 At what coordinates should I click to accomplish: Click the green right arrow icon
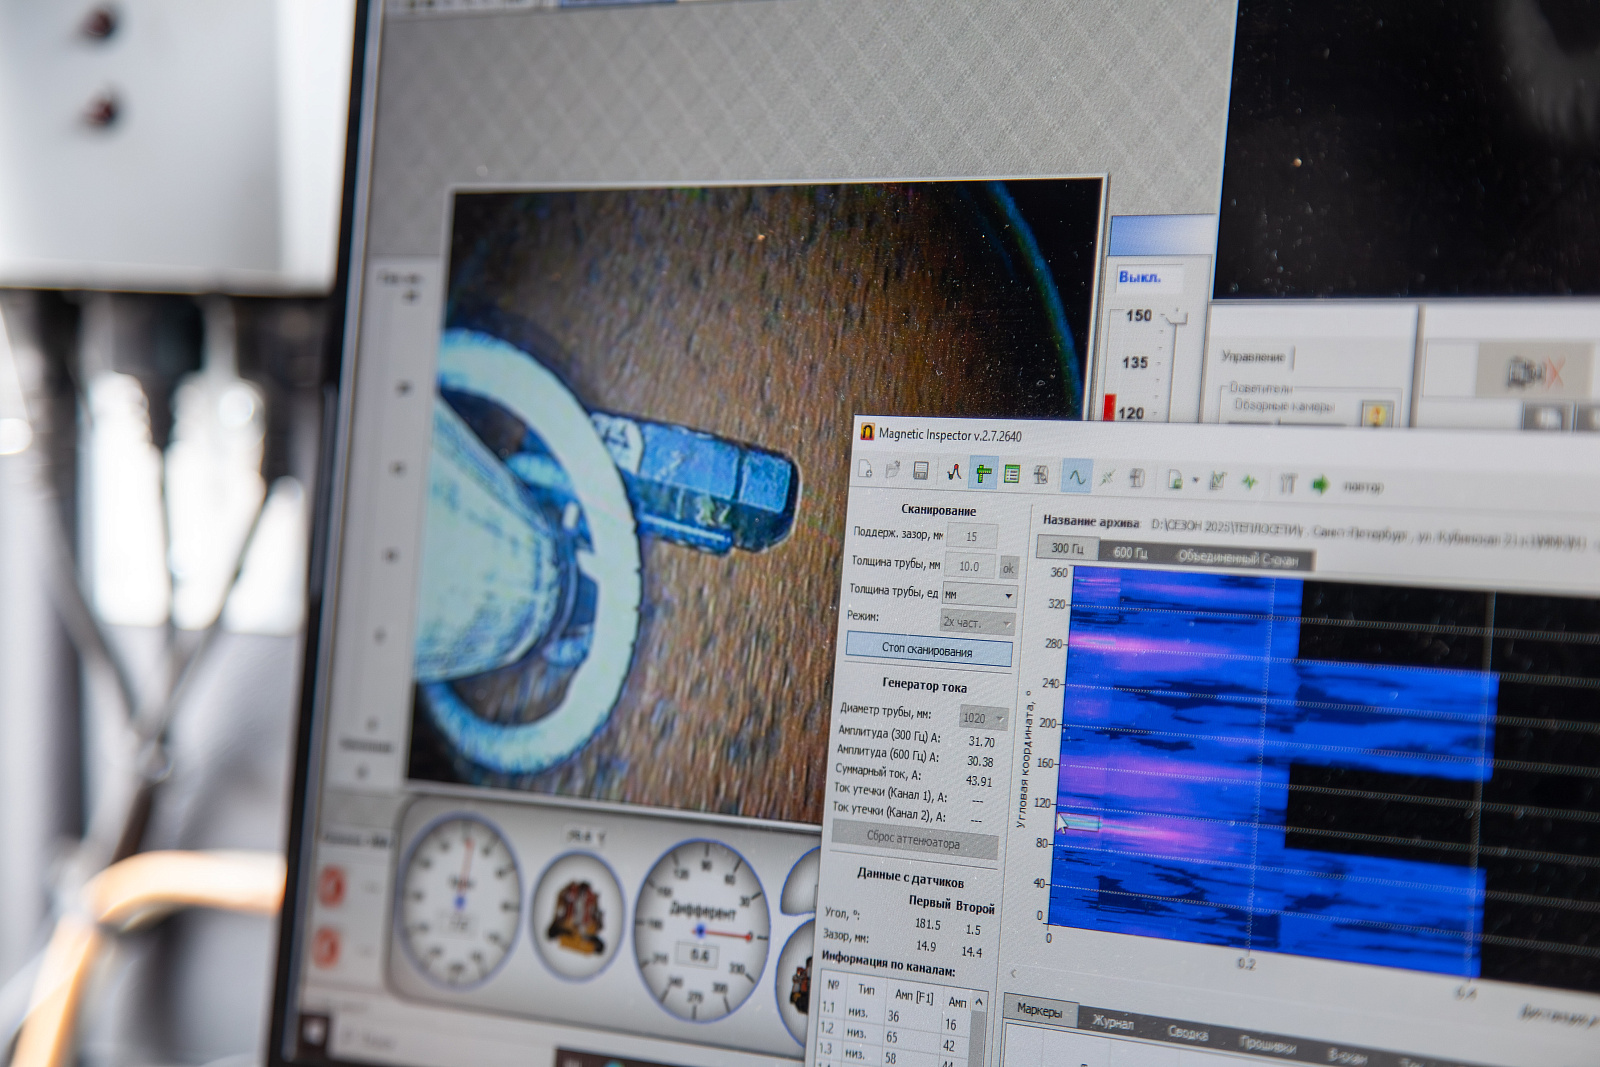click(x=1320, y=485)
